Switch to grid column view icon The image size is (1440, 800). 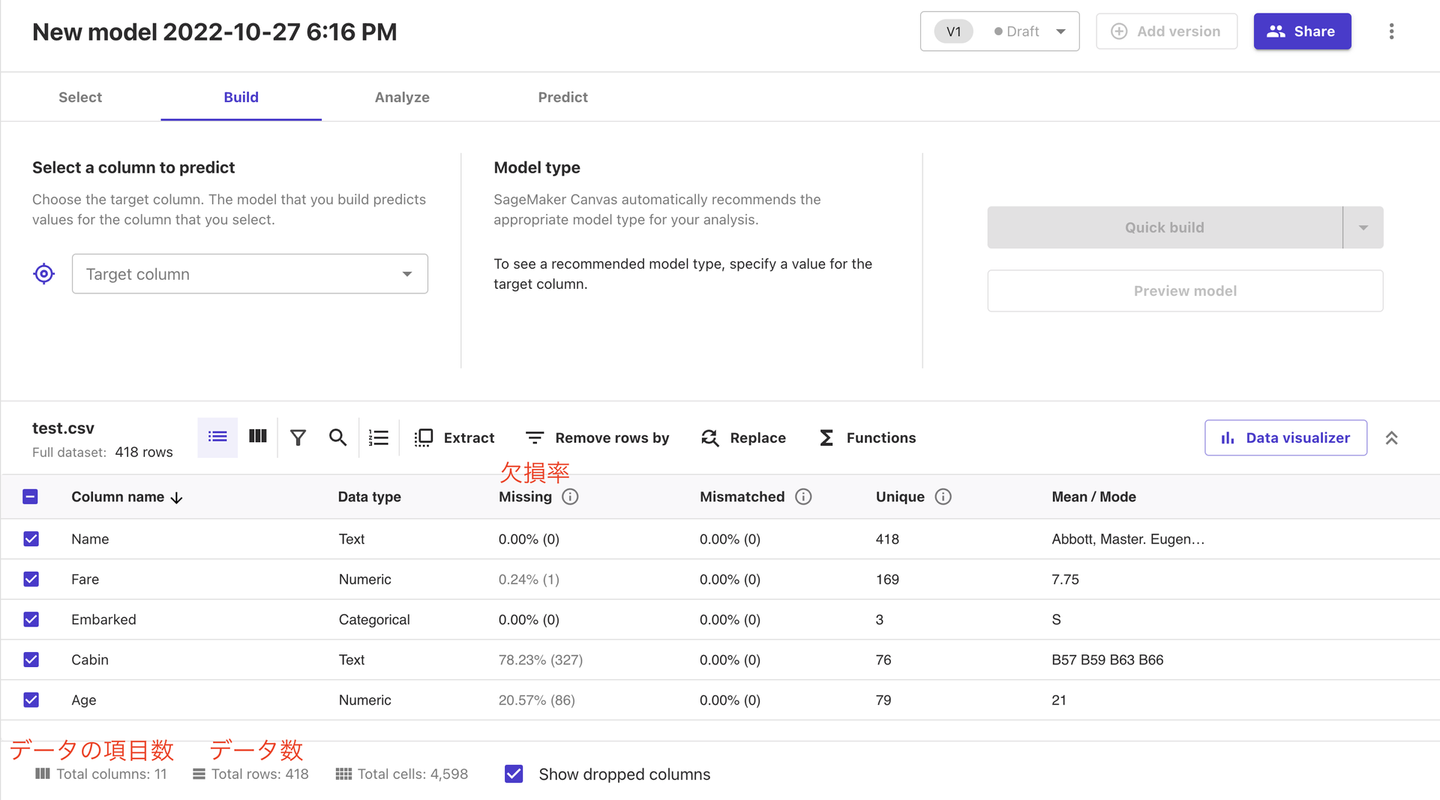[x=258, y=437]
